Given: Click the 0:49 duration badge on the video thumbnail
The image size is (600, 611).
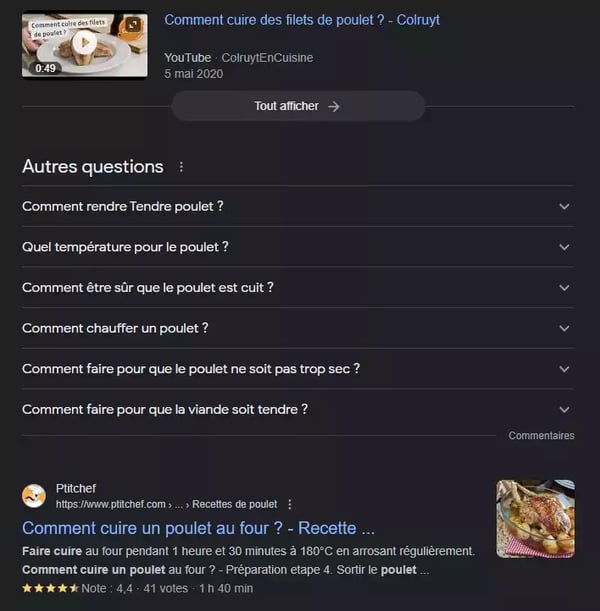Looking at the screenshot, I should pos(45,68).
